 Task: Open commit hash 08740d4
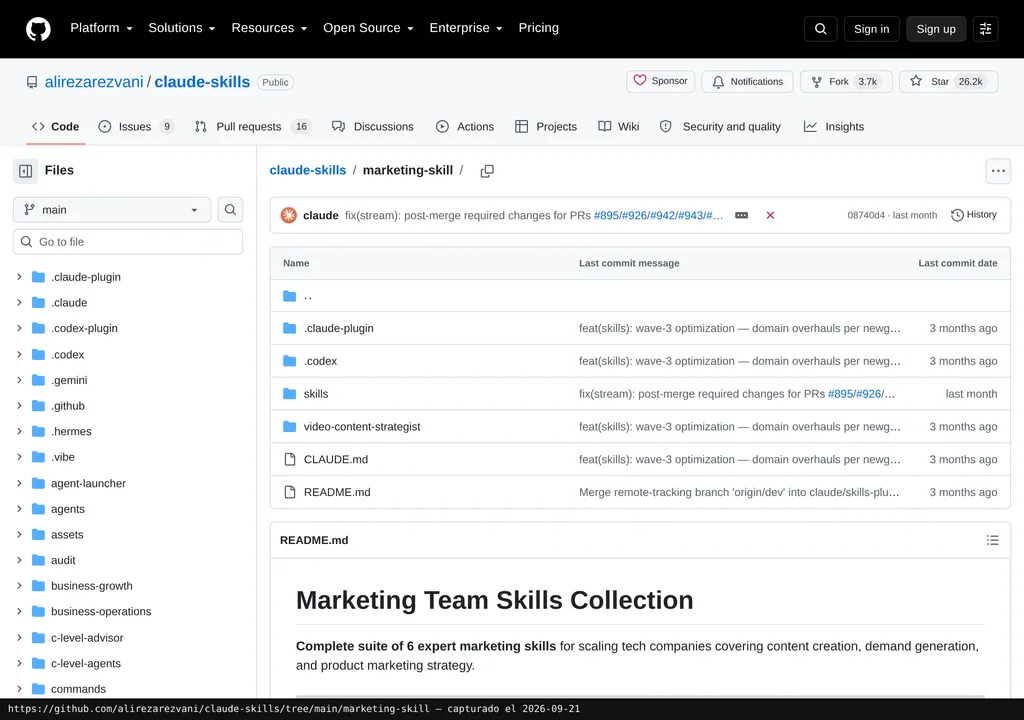[866, 216]
